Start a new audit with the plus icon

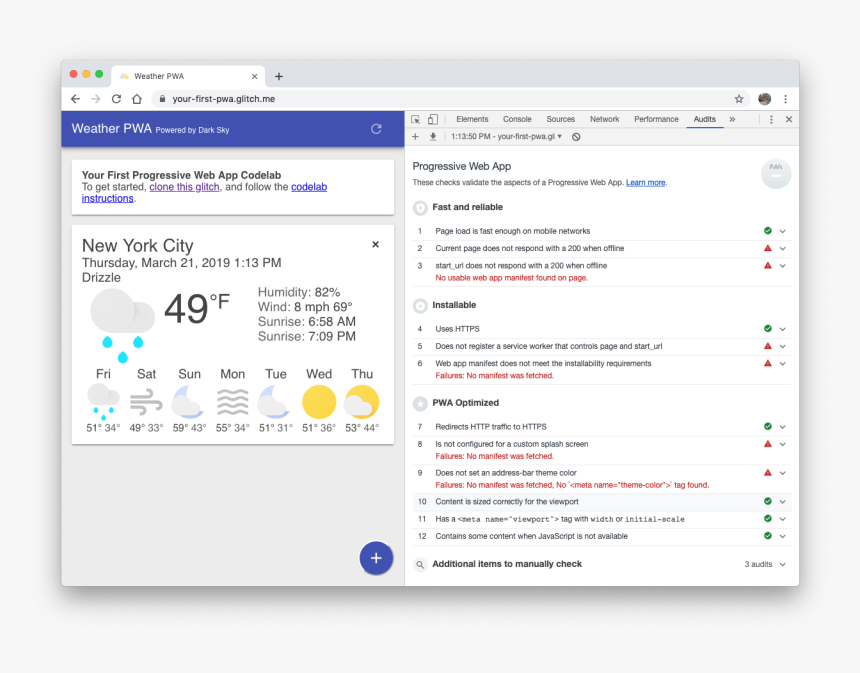pyautogui.click(x=415, y=137)
